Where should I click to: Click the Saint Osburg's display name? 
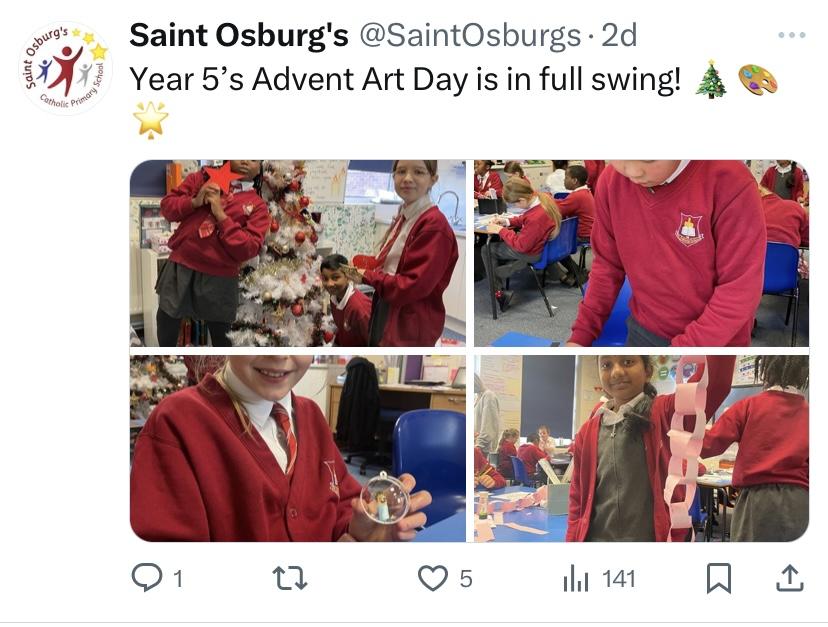[239, 35]
